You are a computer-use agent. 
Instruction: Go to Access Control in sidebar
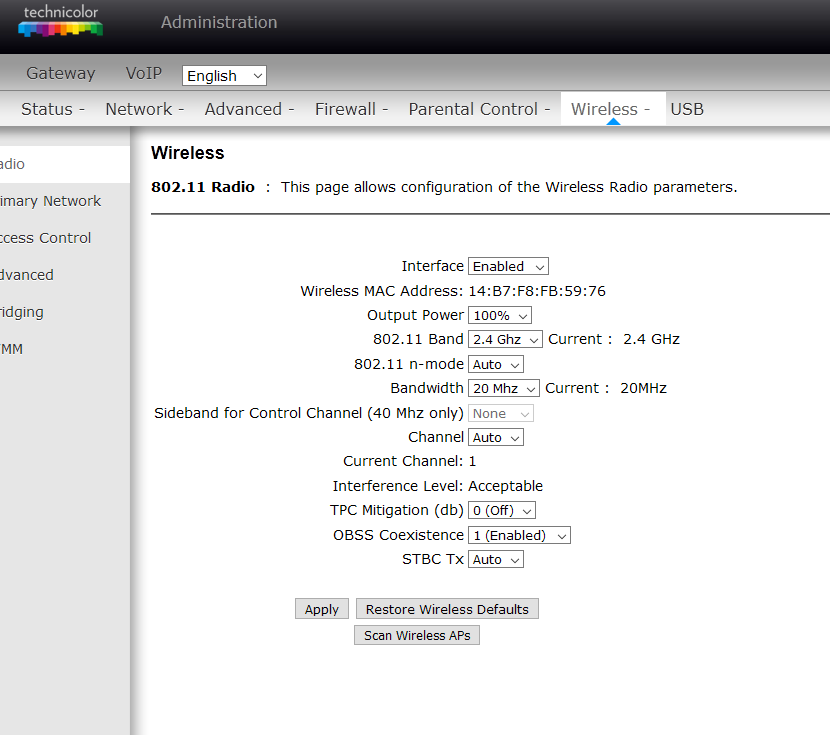pyautogui.click(x=46, y=238)
